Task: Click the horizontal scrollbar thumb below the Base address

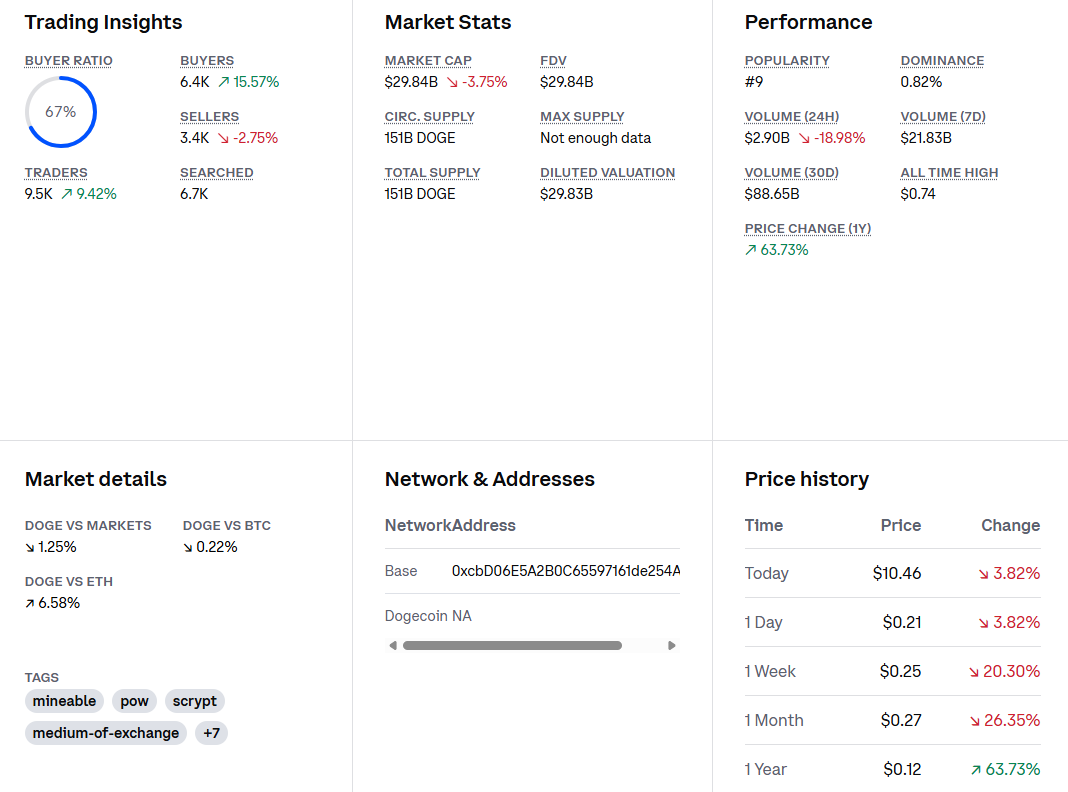Action: [x=512, y=645]
